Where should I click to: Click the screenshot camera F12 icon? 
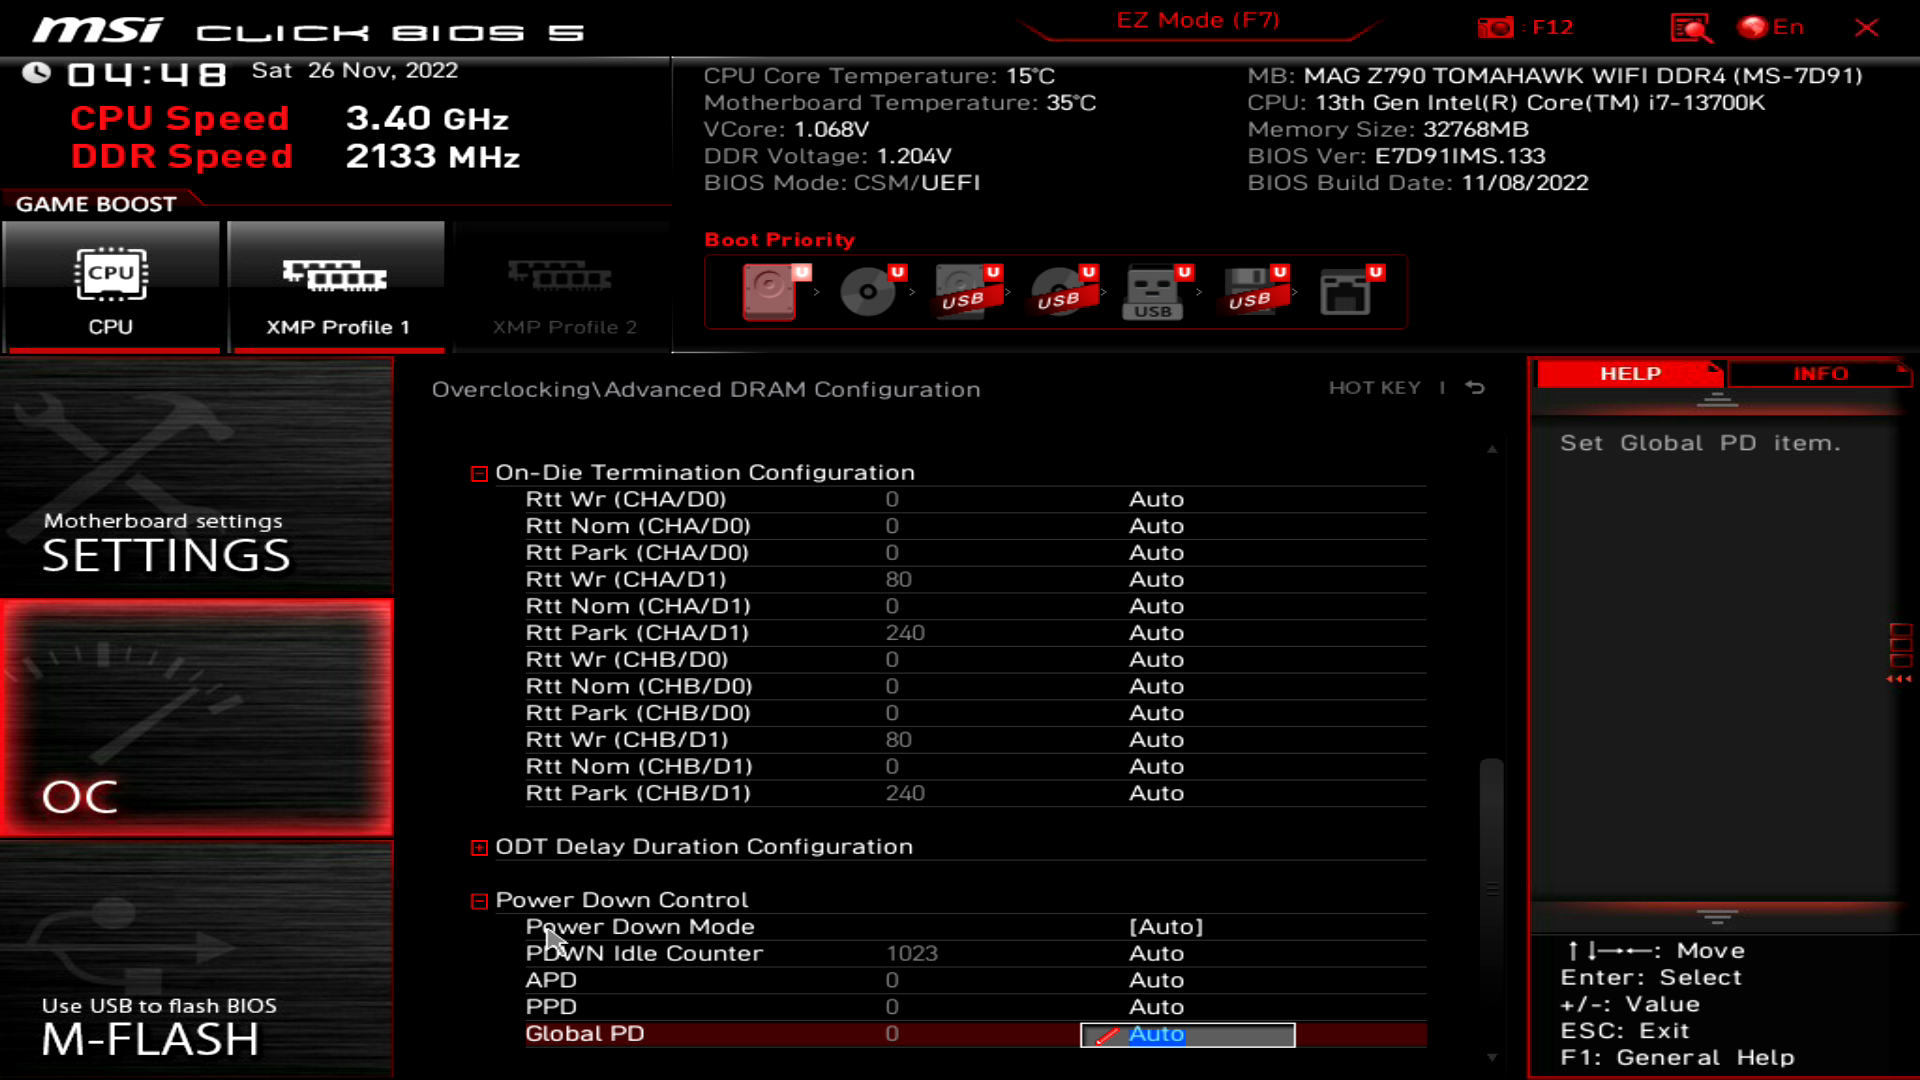pyautogui.click(x=1495, y=28)
